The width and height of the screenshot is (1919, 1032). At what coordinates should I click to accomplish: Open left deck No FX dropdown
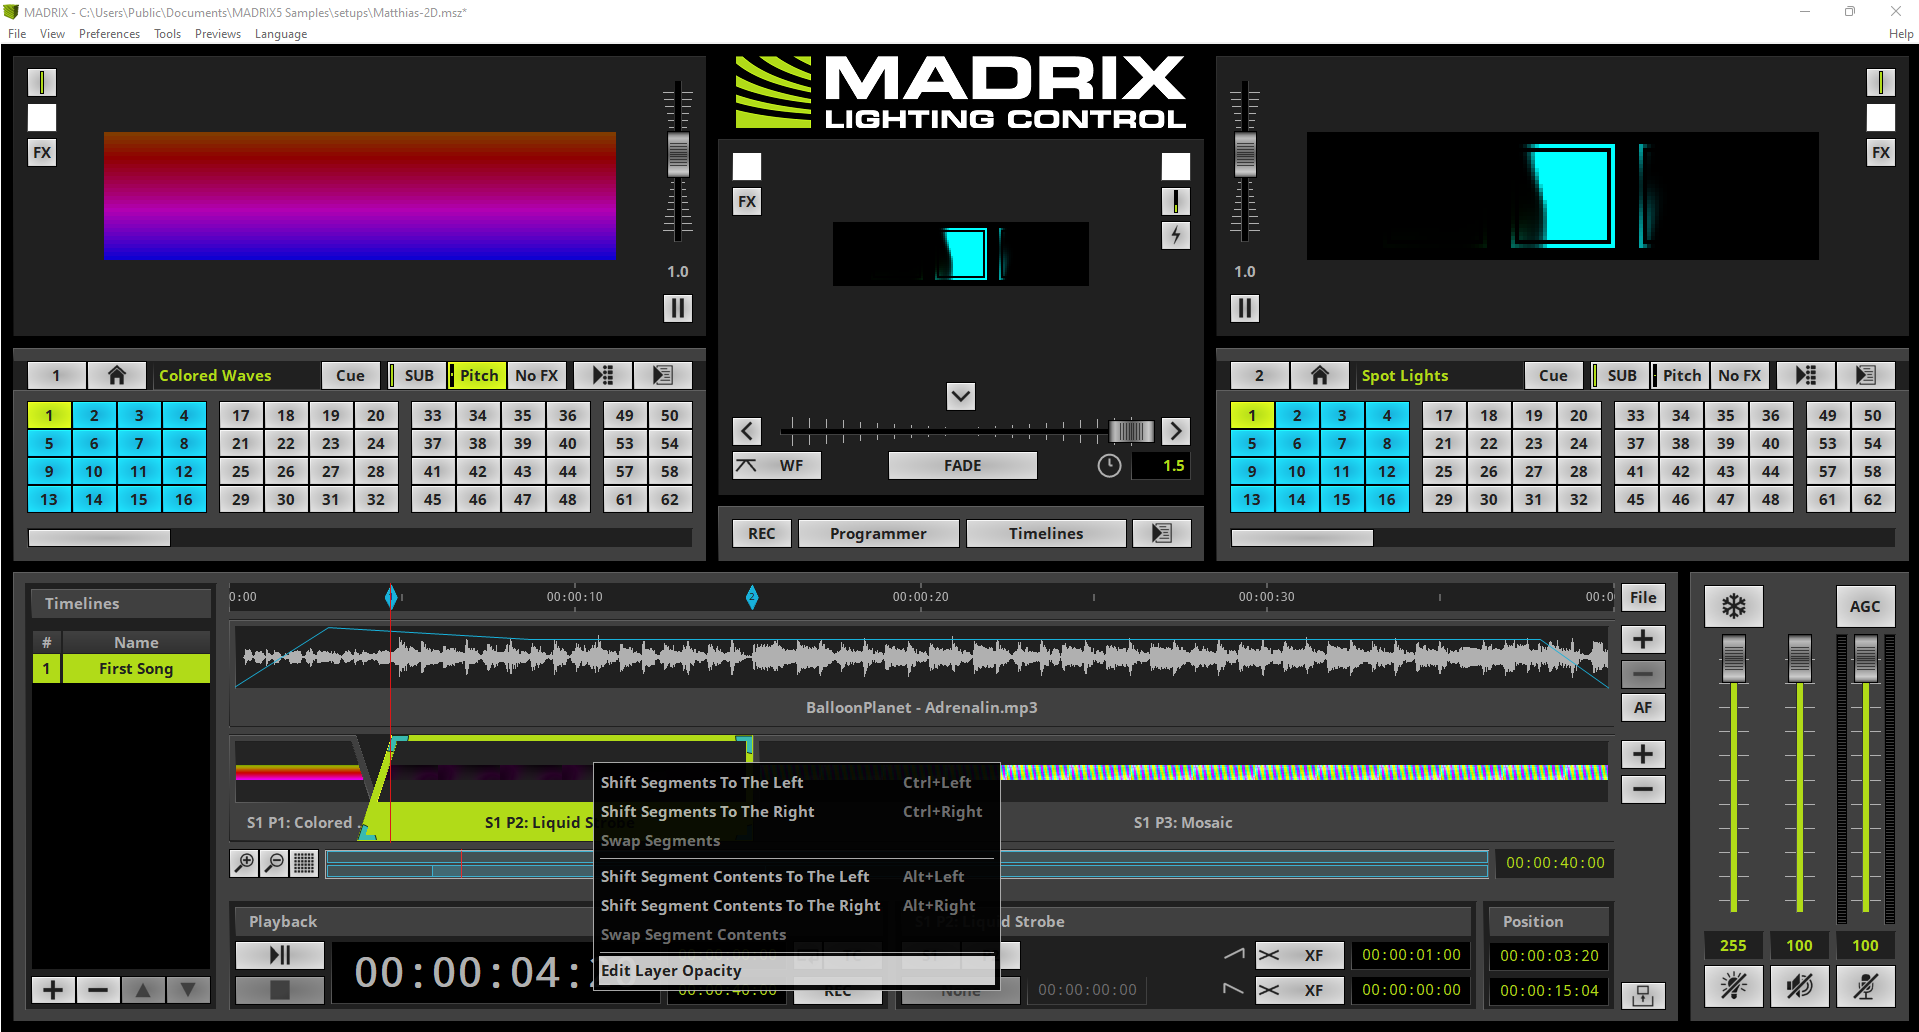pyautogui.click(x=538, y=375)
